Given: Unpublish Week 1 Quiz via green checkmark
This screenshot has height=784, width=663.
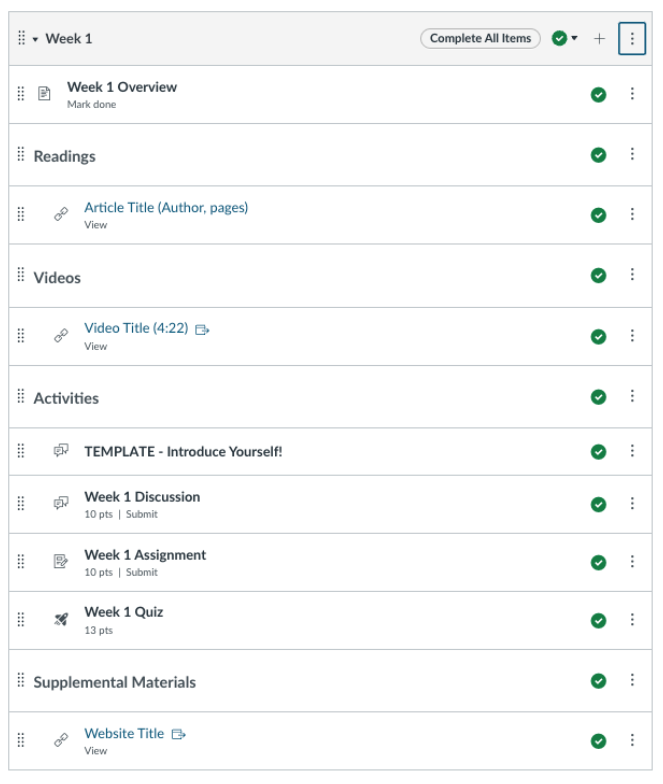Looking at the screenshot, I should pyautogui.click(x=598, y=620).
